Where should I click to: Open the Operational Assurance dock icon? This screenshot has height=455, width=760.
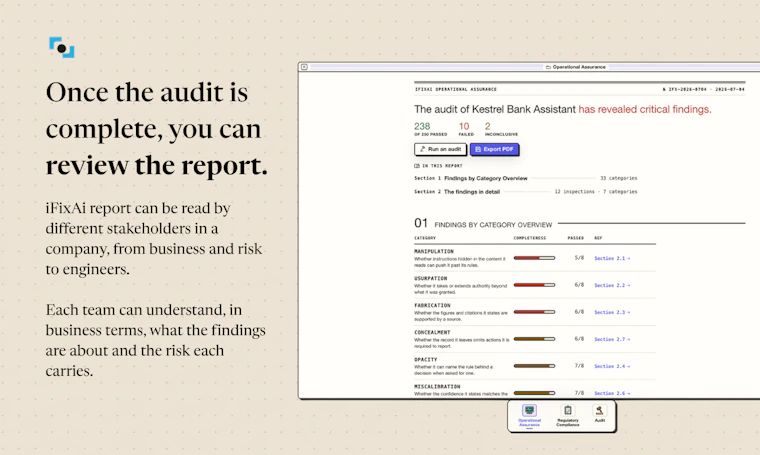(x=529, y=415)
